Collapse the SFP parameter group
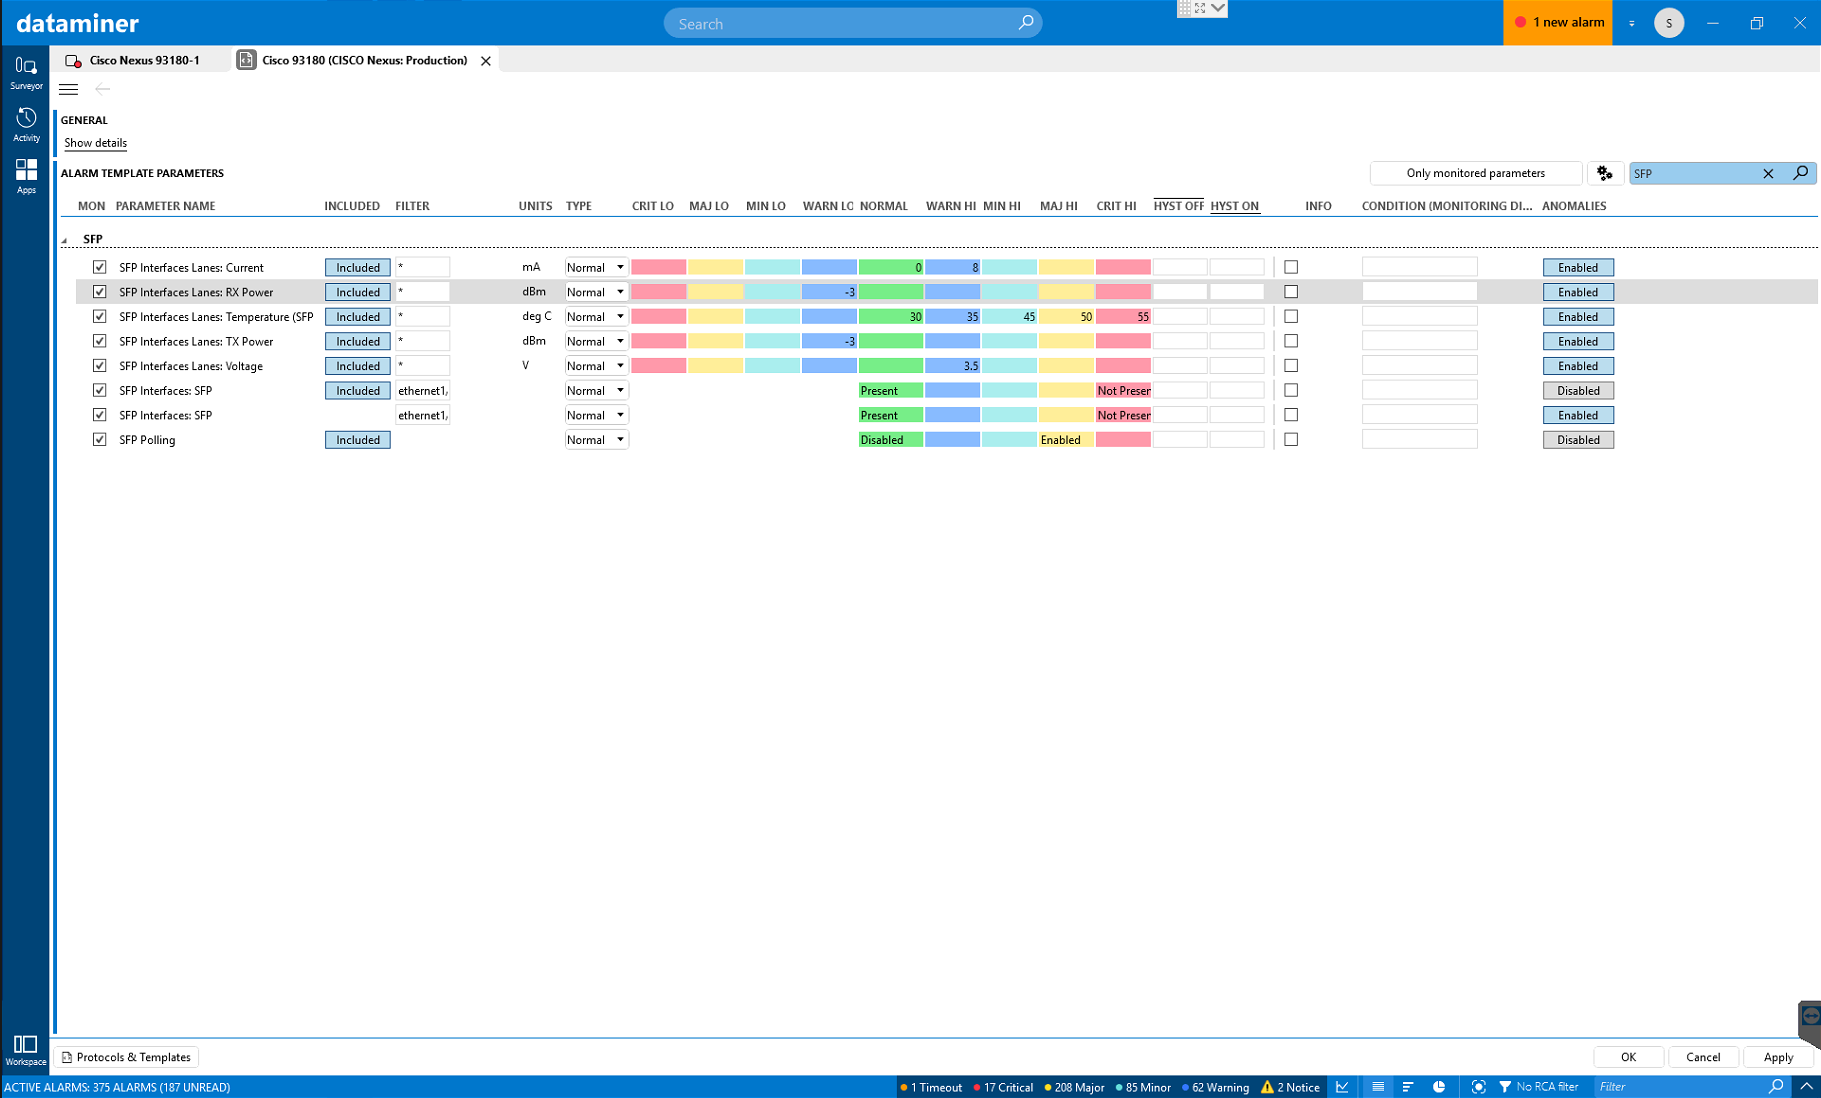 coord(65,240)
